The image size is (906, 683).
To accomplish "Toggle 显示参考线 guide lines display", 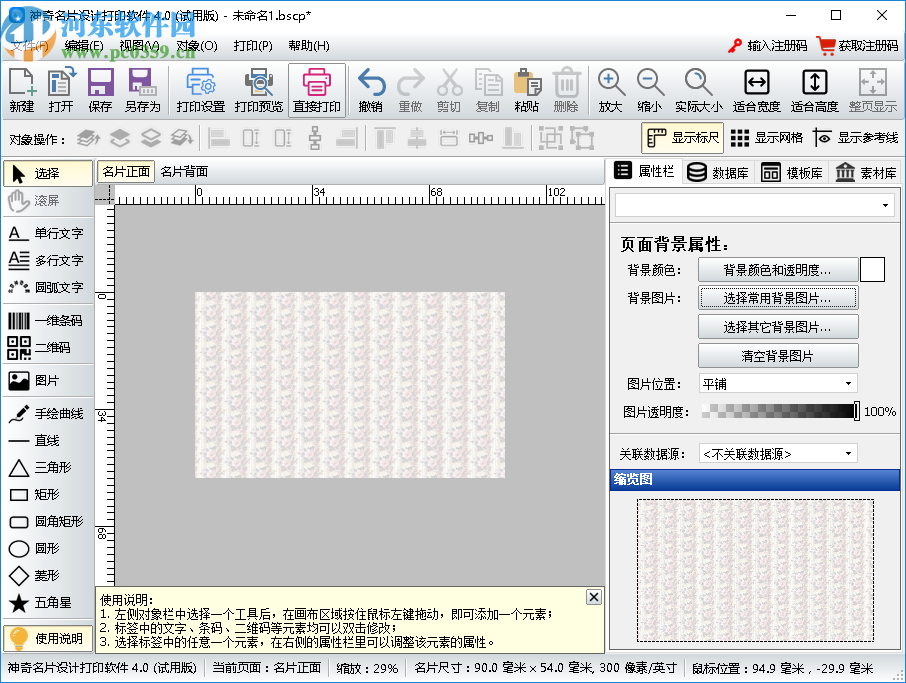I will click(856, 138).
